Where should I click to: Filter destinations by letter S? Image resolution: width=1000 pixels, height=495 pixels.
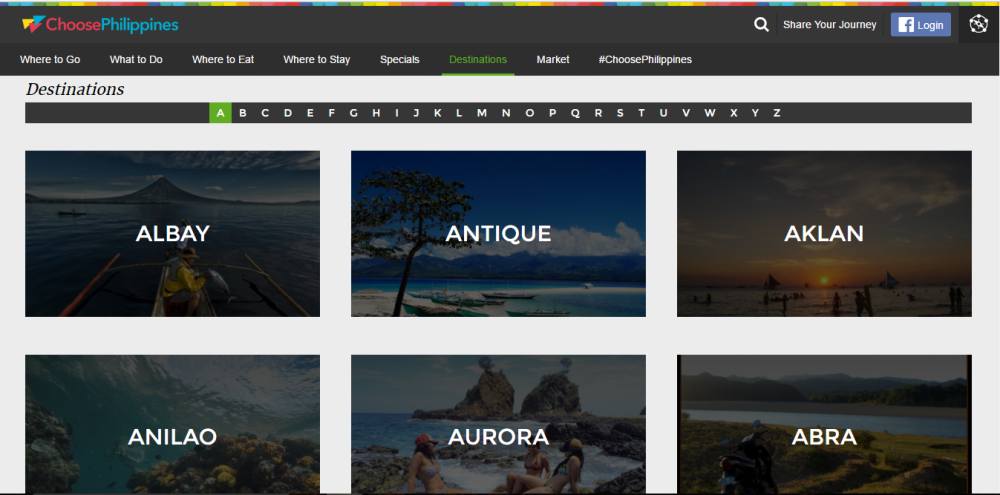(620, 113)
